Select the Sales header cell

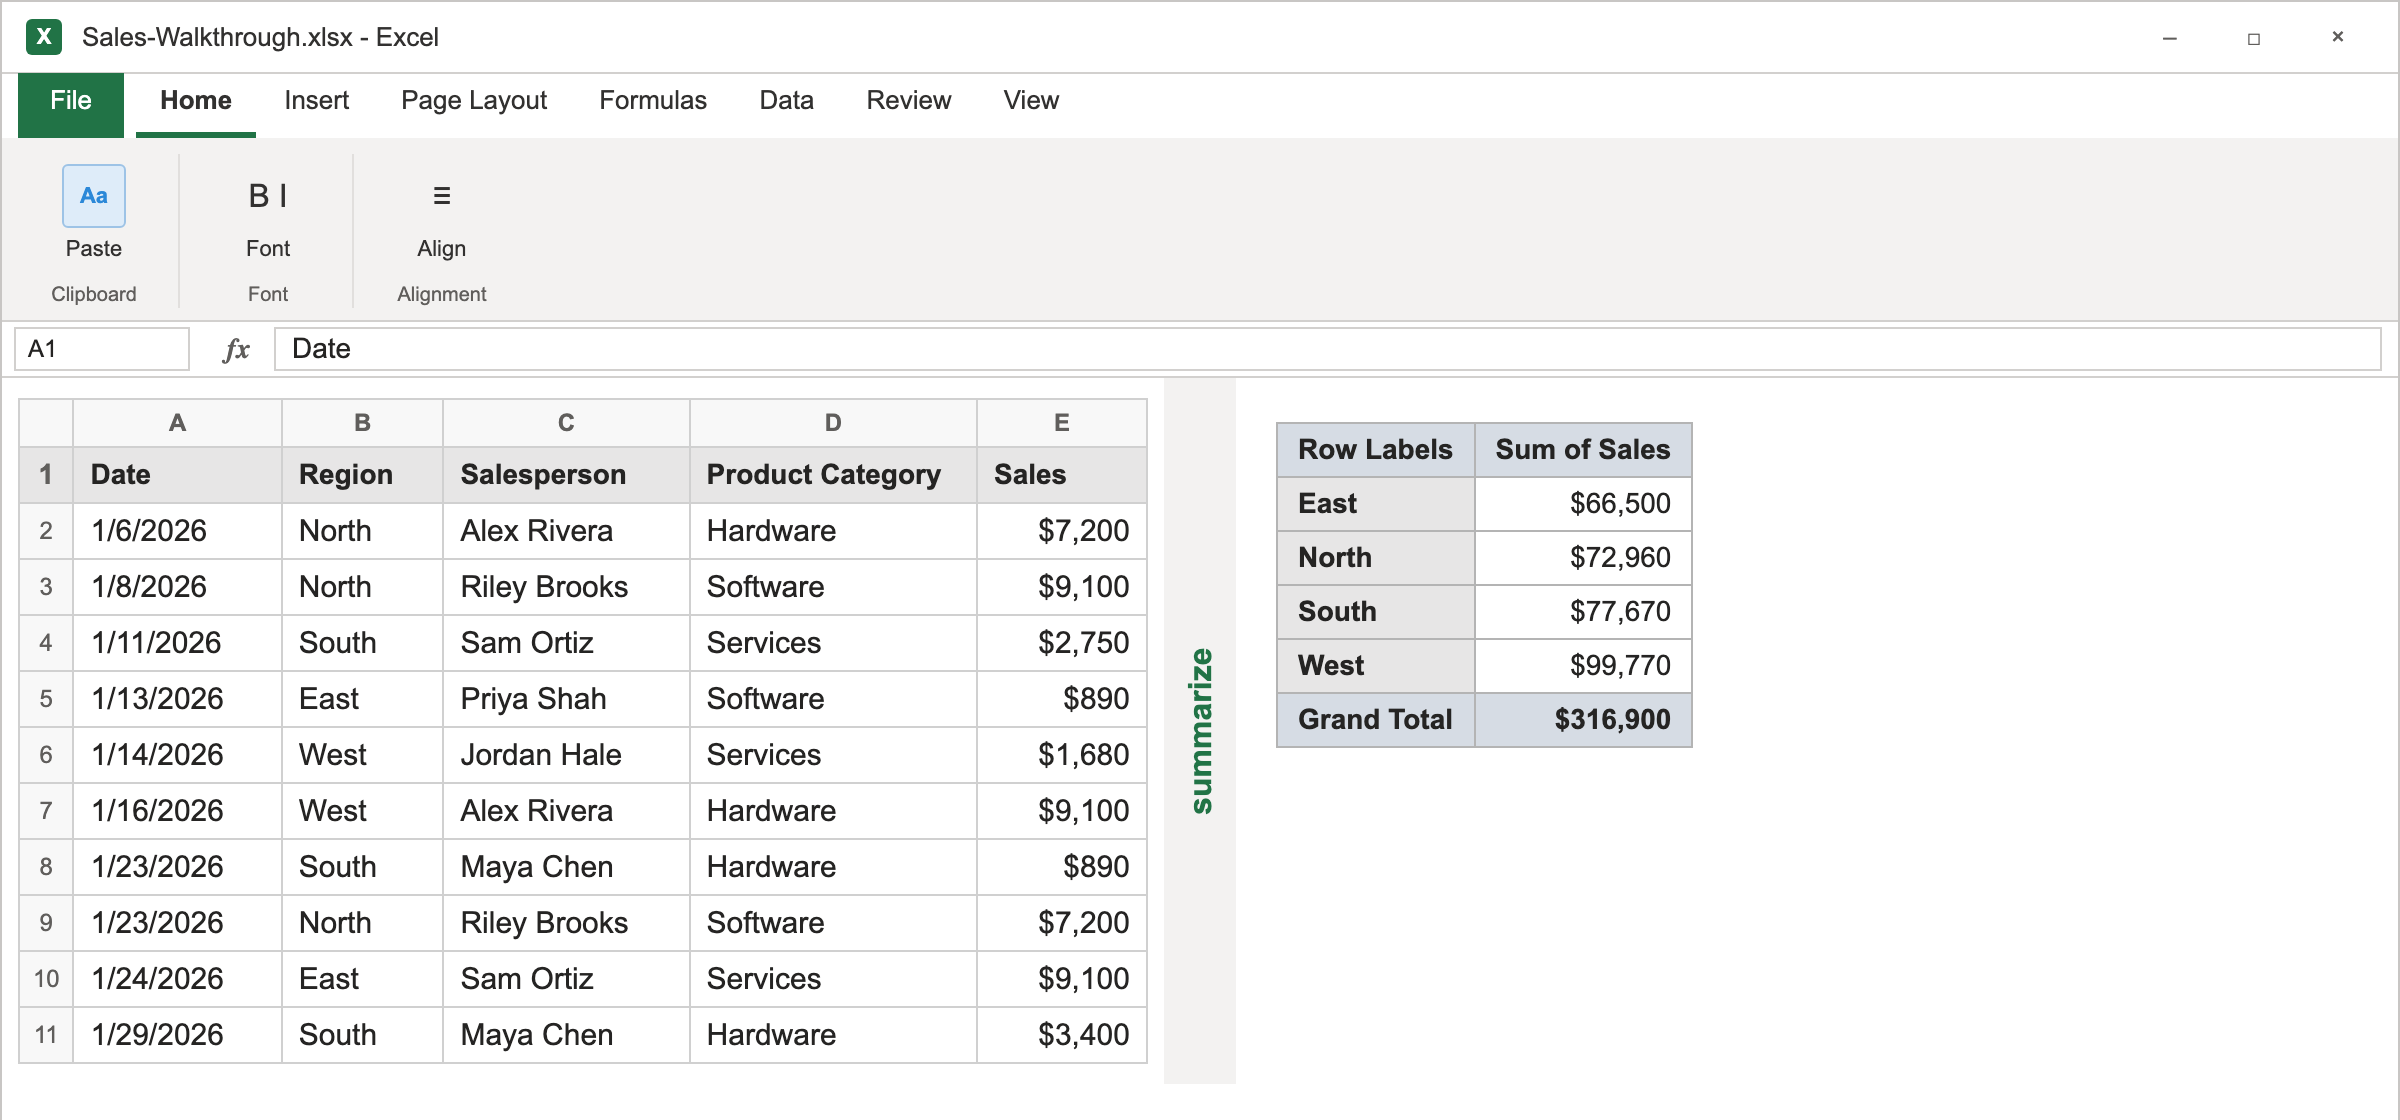(1062, 475)
